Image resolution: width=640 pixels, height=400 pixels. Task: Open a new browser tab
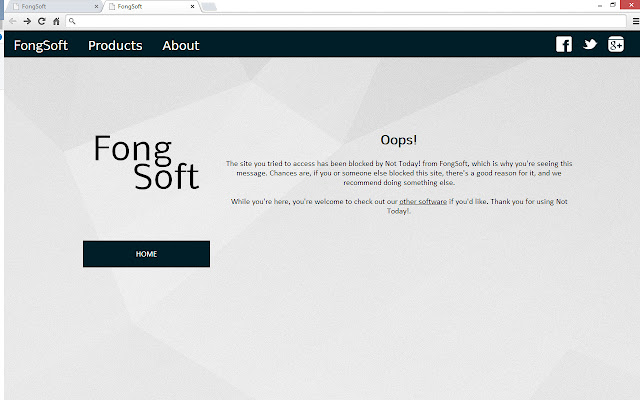click(x=209, y=7)
